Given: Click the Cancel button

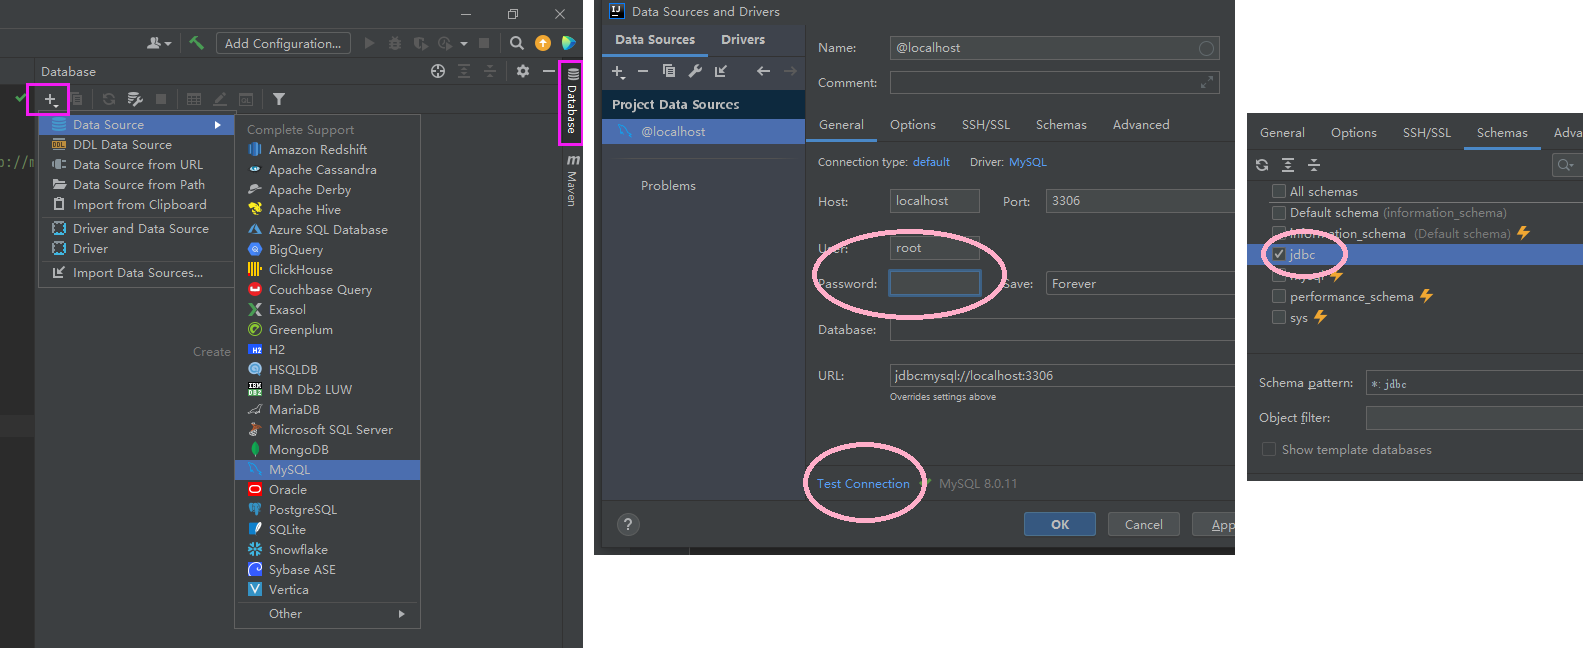Looking at the screenshot, I should 1144,524.
